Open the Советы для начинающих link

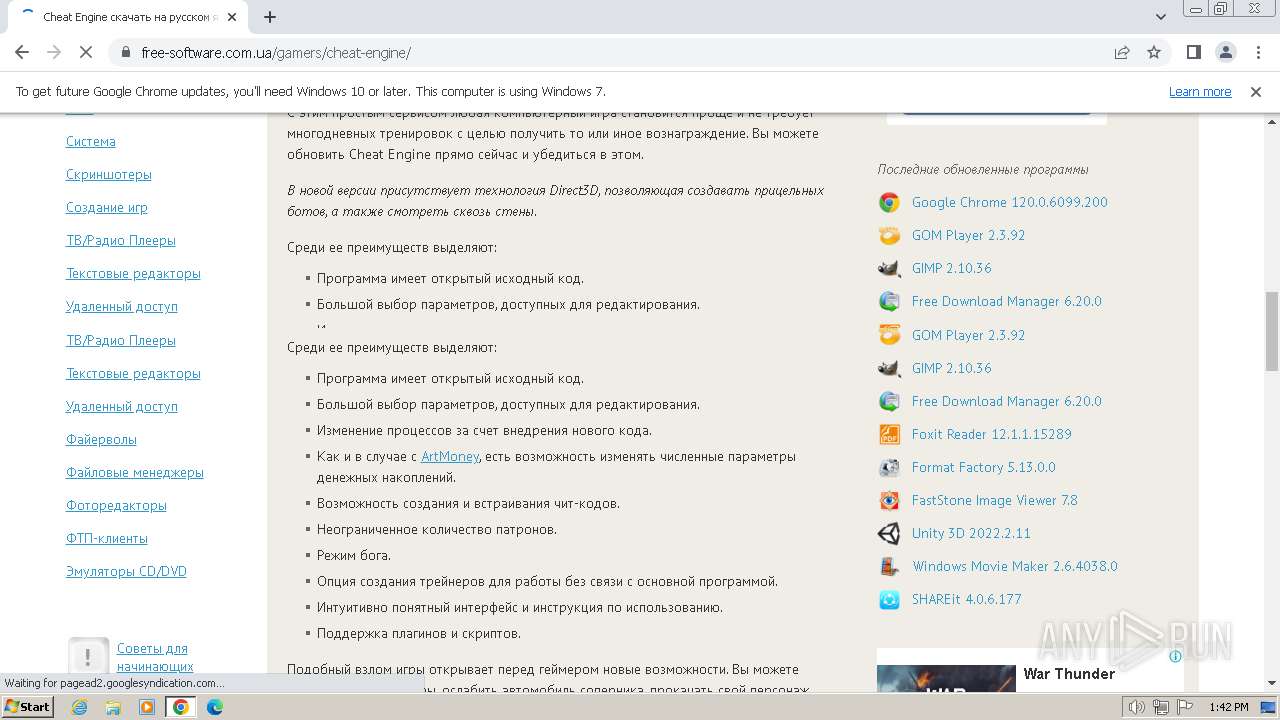pyautogui.click(x=155, y=657)
